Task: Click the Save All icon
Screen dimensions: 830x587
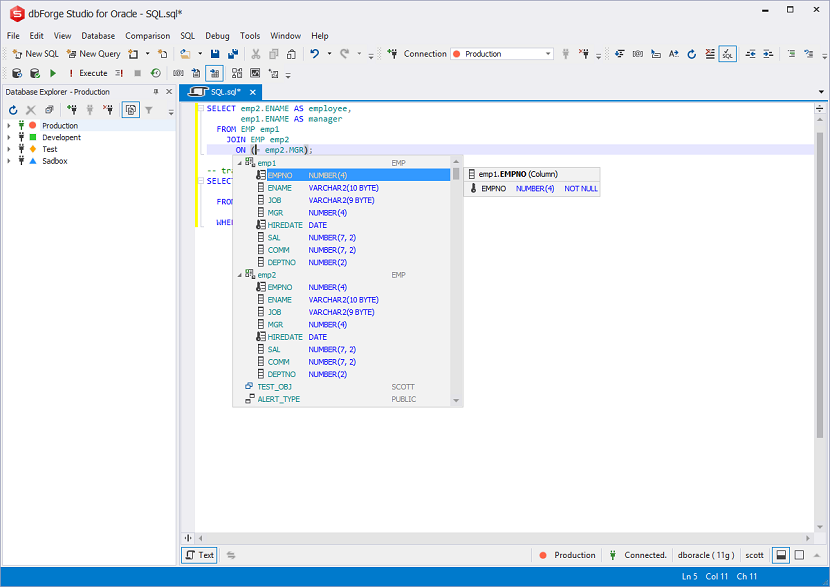Action: pyautogui.click(x=233, y=54)
